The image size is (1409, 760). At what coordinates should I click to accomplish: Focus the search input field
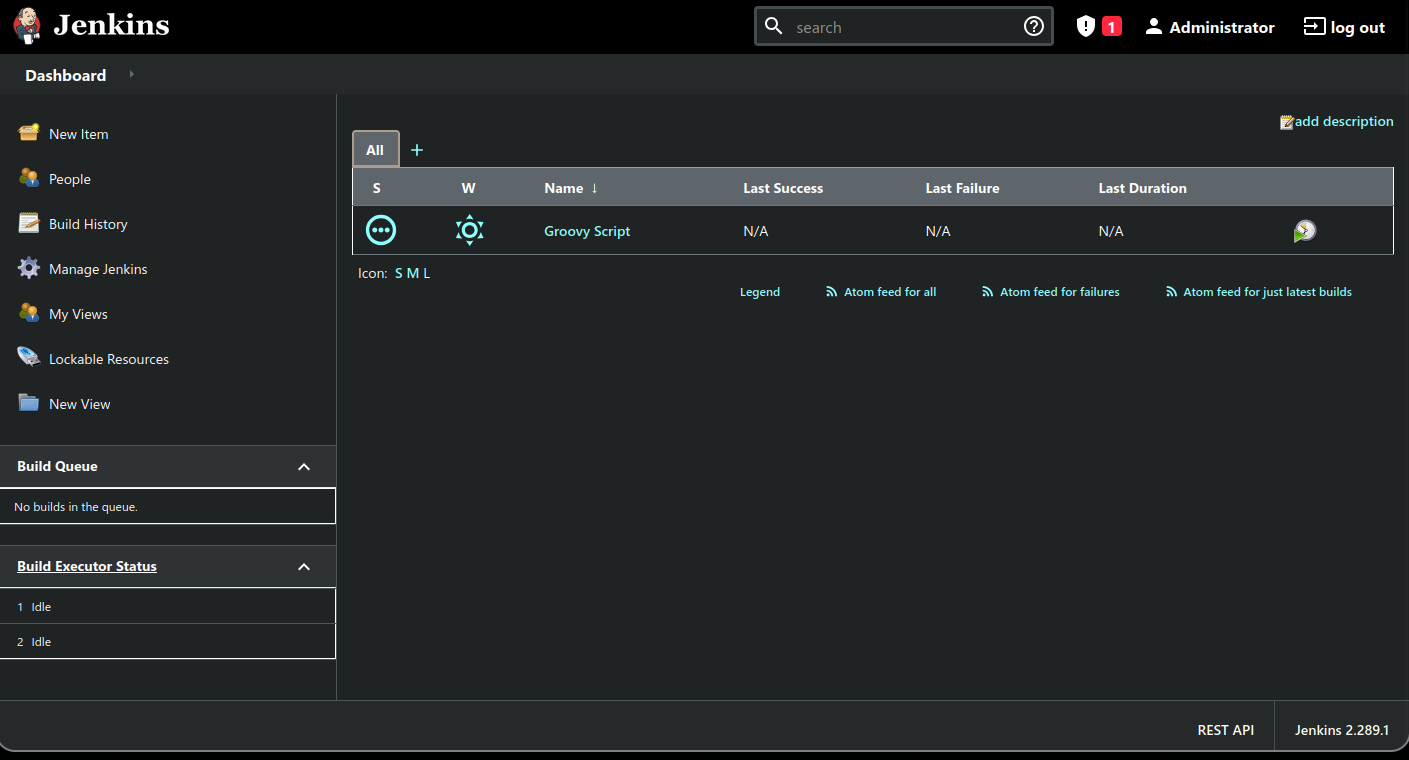[904, 27]
